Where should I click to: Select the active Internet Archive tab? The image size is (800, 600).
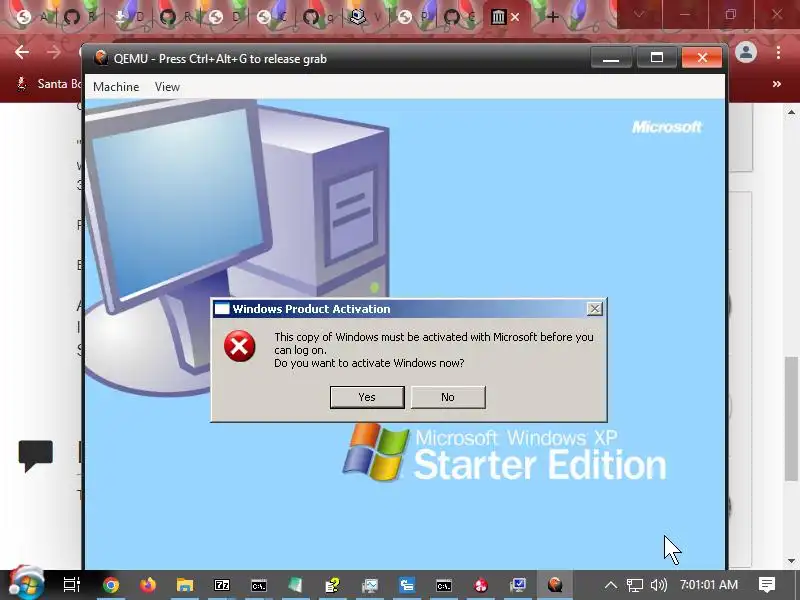point(498,17)
